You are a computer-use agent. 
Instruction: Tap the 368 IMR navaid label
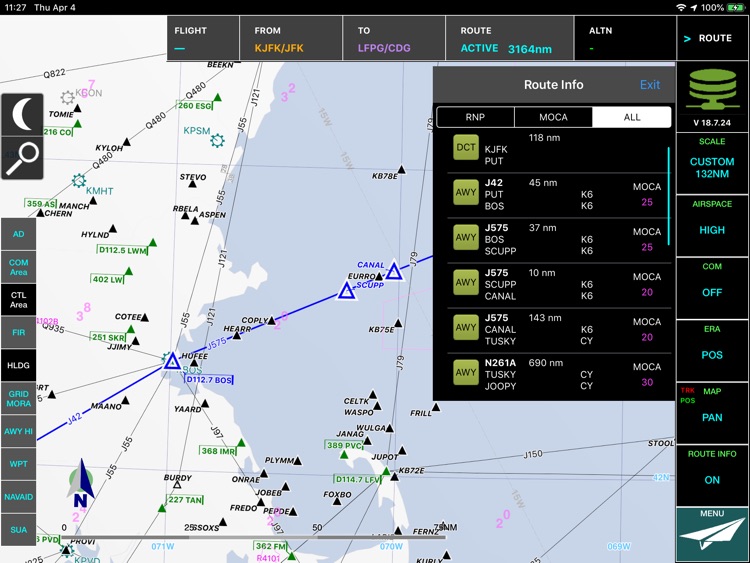click(218, 451)
